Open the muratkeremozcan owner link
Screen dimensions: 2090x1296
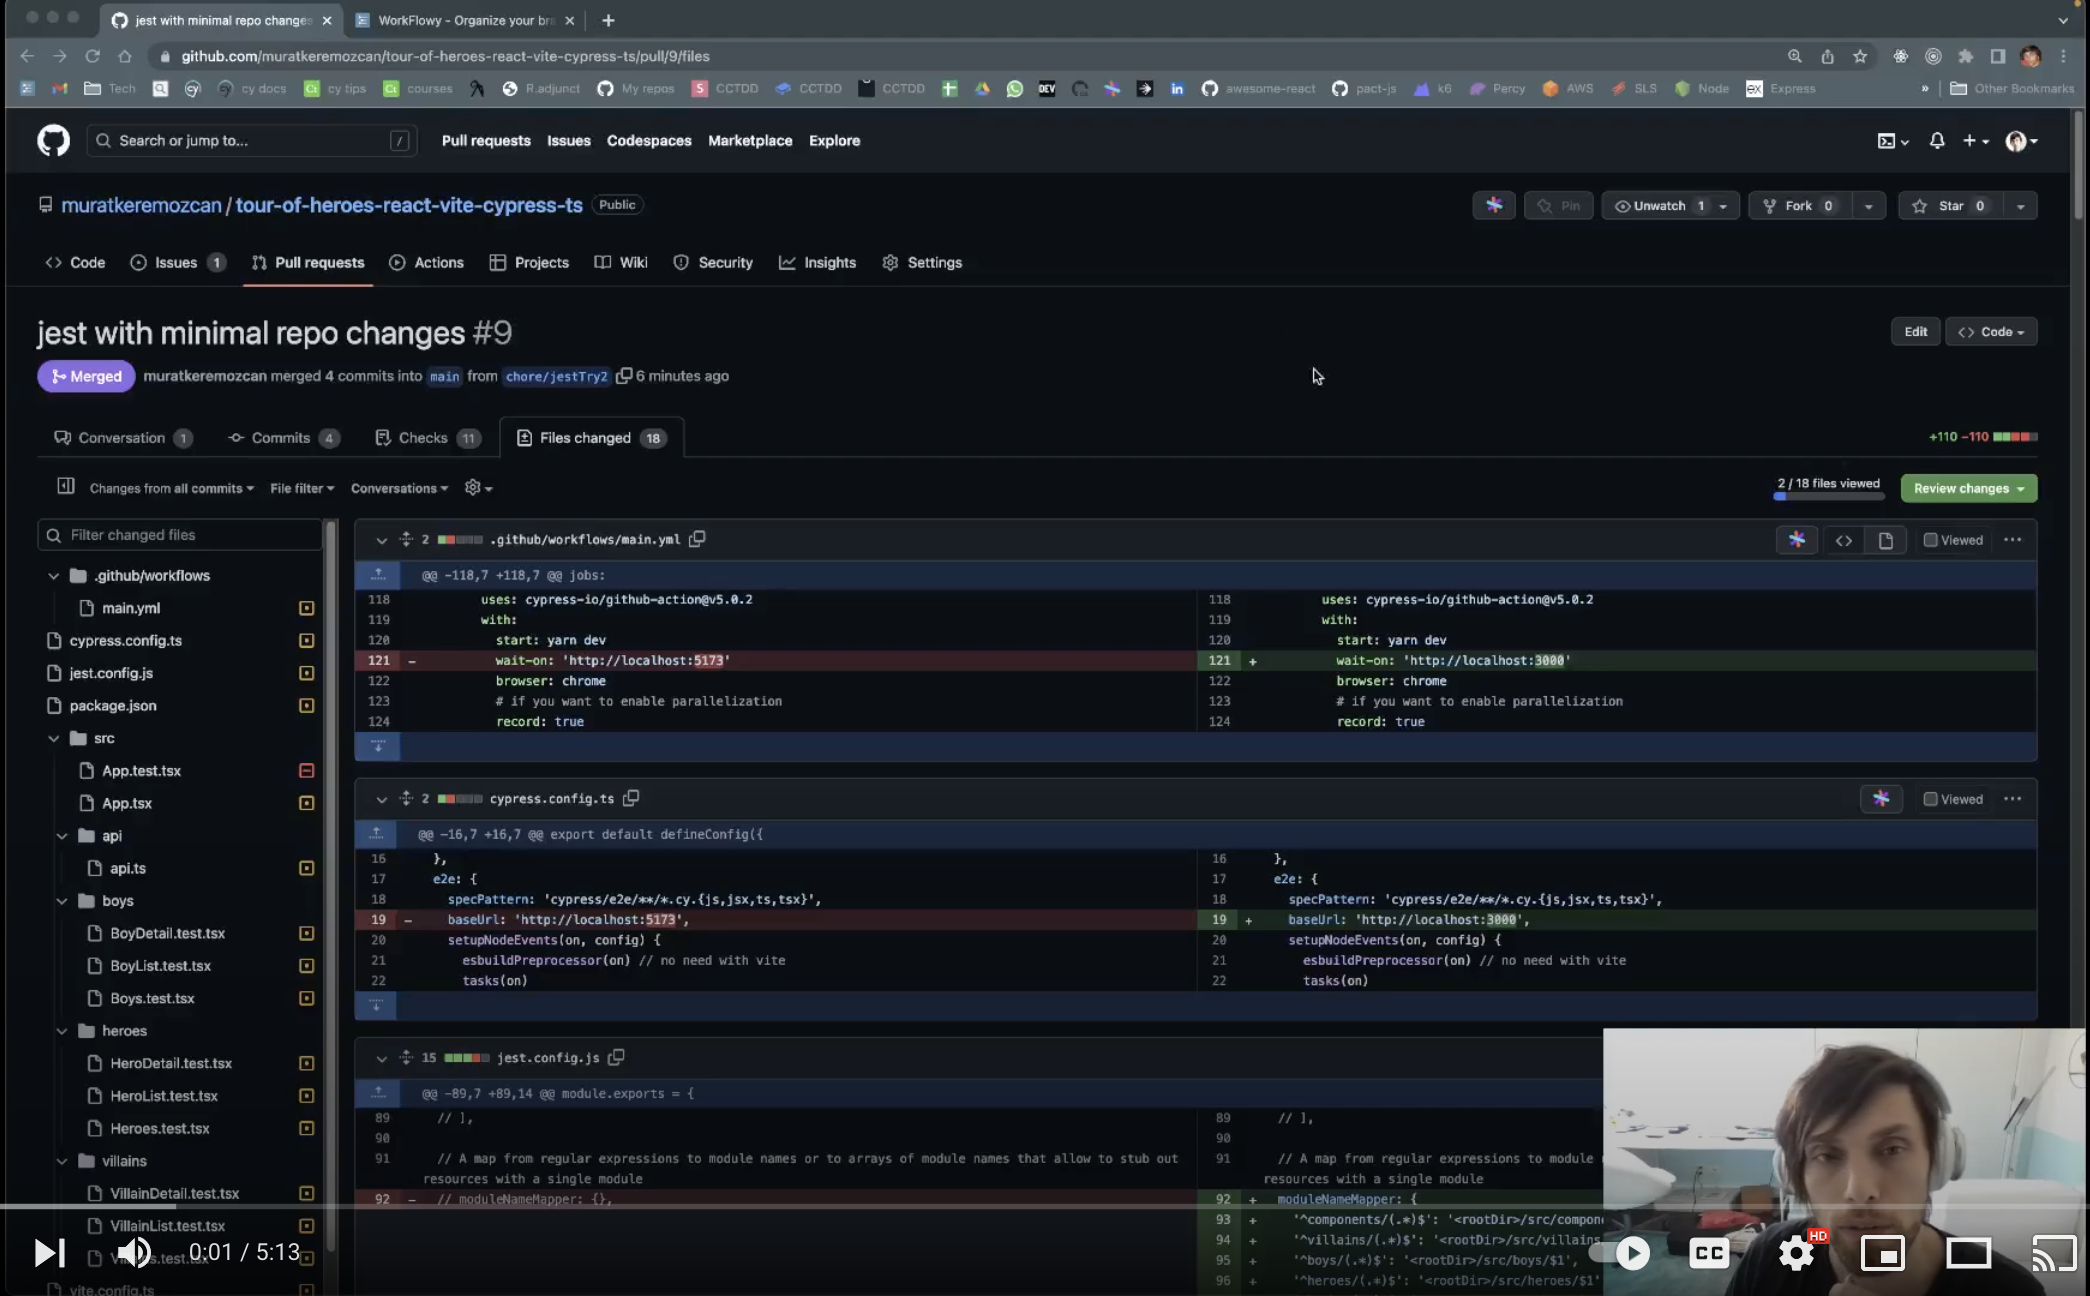pos(141,205)
